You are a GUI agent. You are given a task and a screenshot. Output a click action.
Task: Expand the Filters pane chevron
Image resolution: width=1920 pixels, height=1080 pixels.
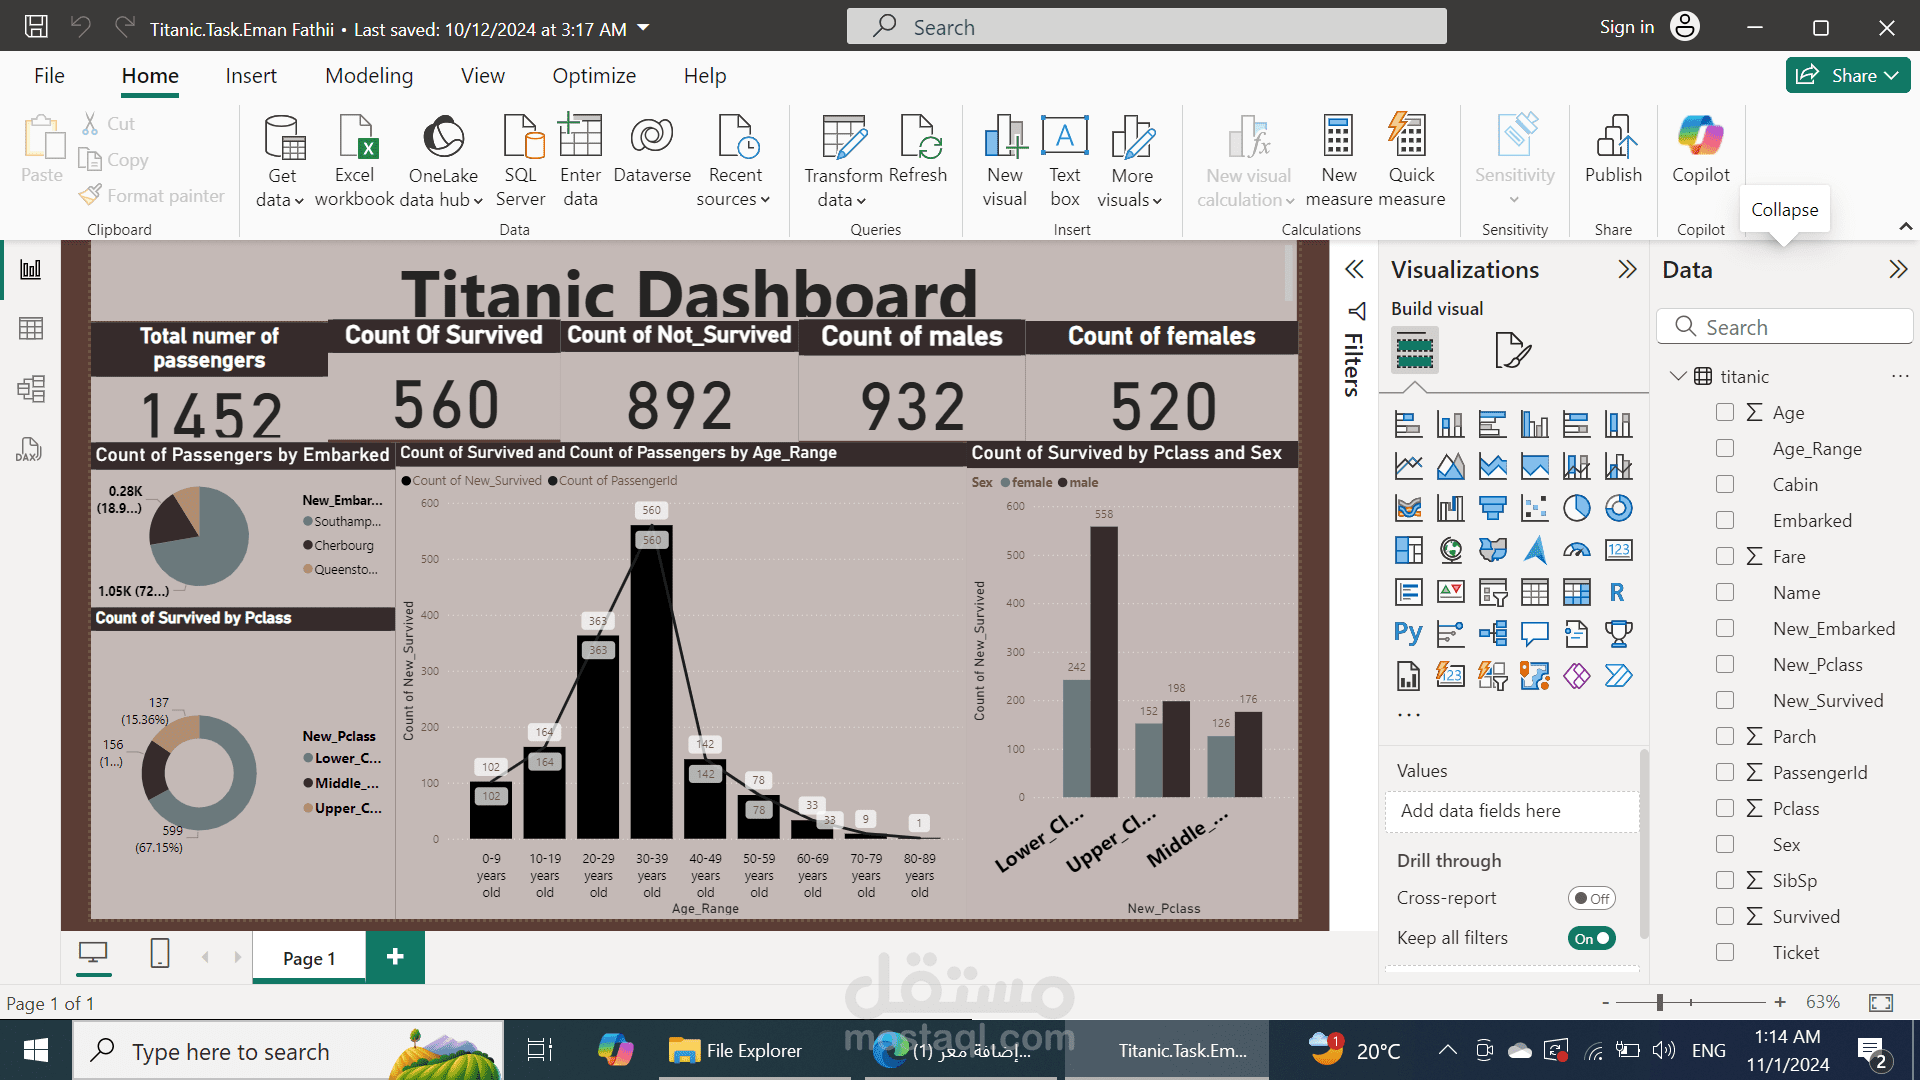[1354, 269]
